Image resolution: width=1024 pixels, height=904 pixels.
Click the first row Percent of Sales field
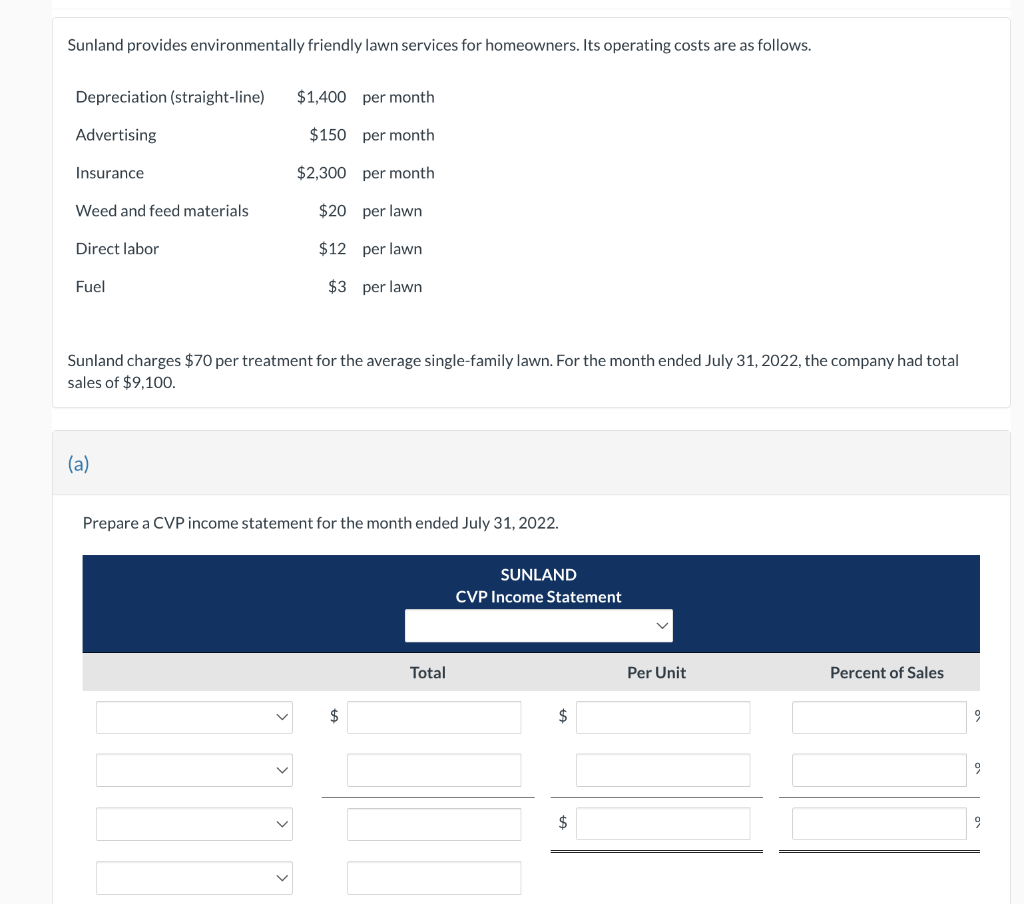tap(879, 717)
